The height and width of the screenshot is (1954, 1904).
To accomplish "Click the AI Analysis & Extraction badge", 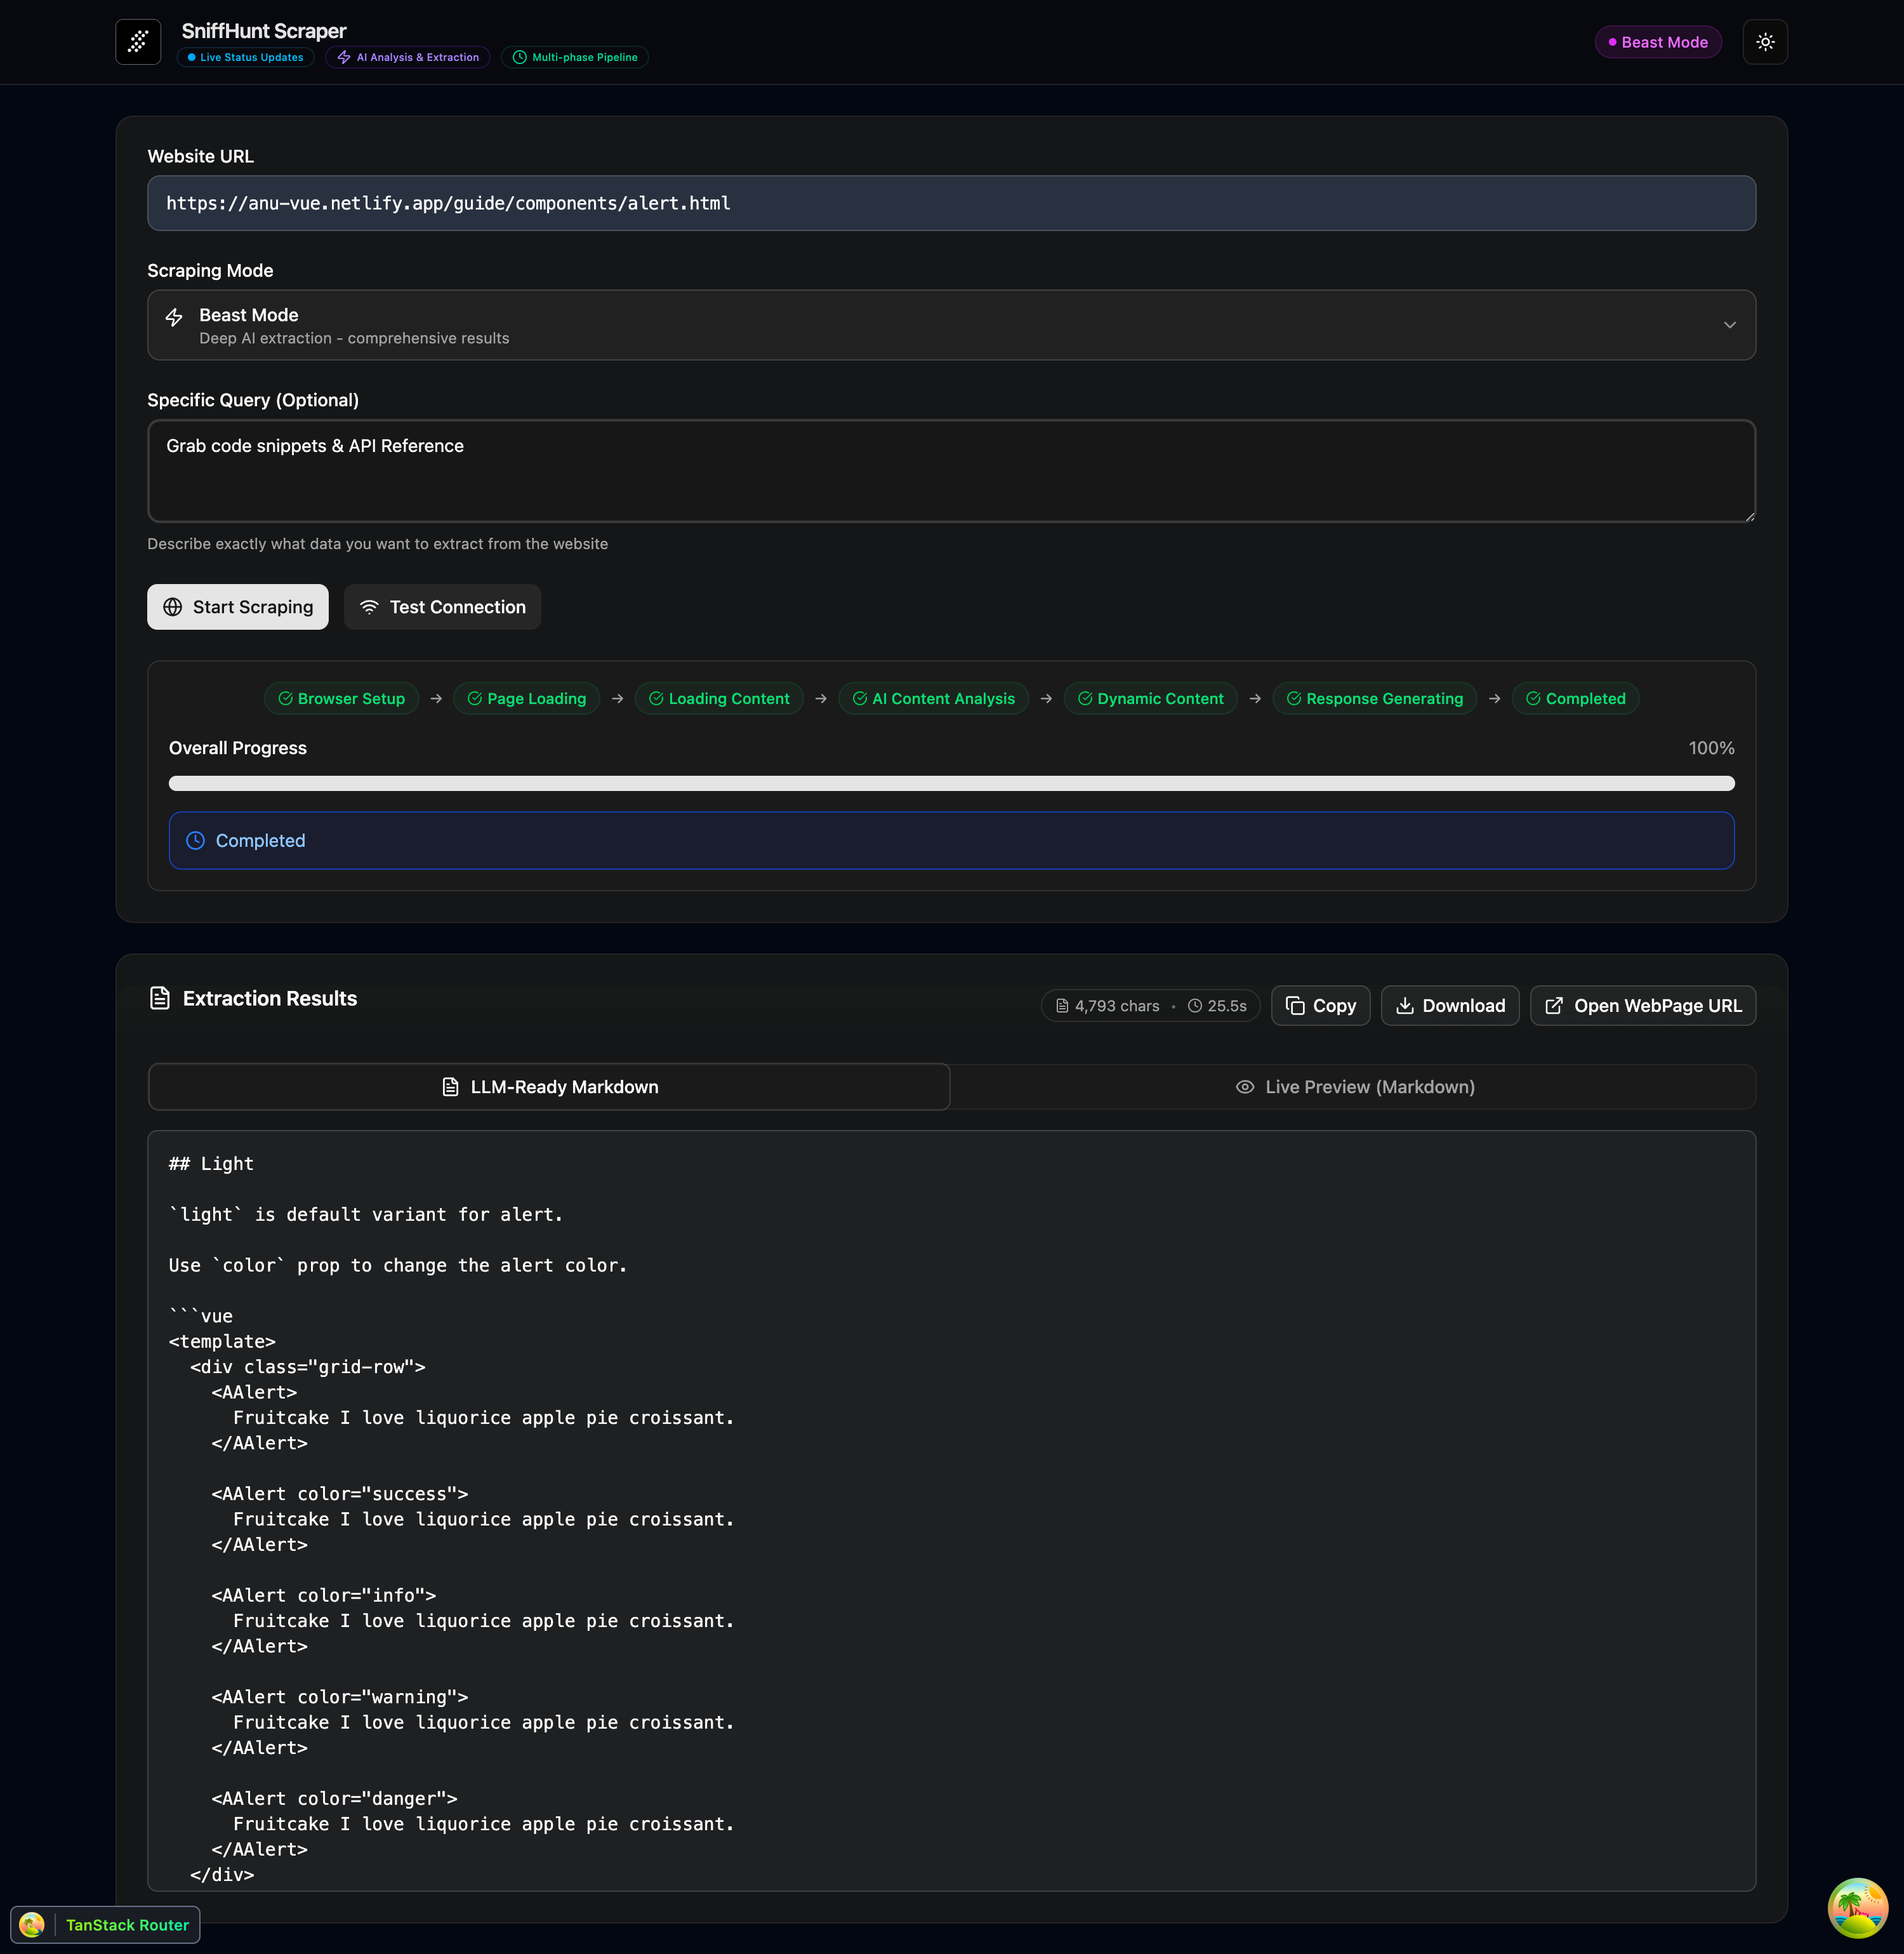I will (x=408, y=57).
